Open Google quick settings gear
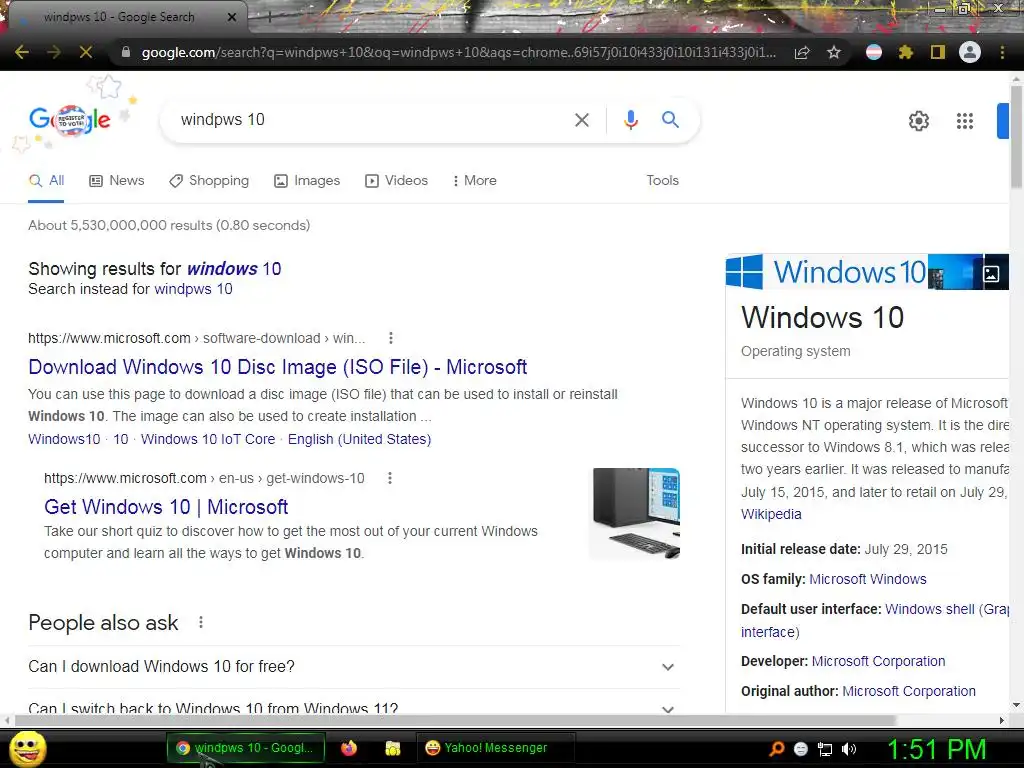Viewport: 1024px width, 768px height. (x=919, y=121)
